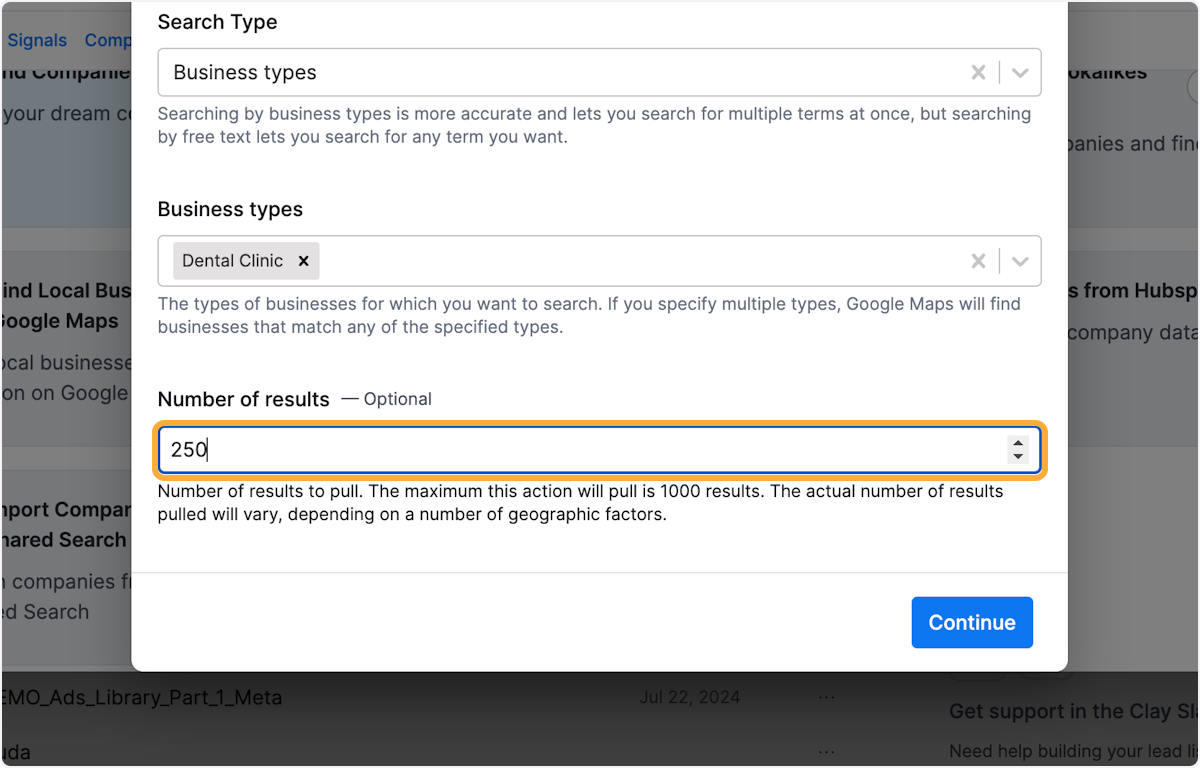Expand the Search Type dropdown arrow
1200x768 pixels.
point(1020,72)
